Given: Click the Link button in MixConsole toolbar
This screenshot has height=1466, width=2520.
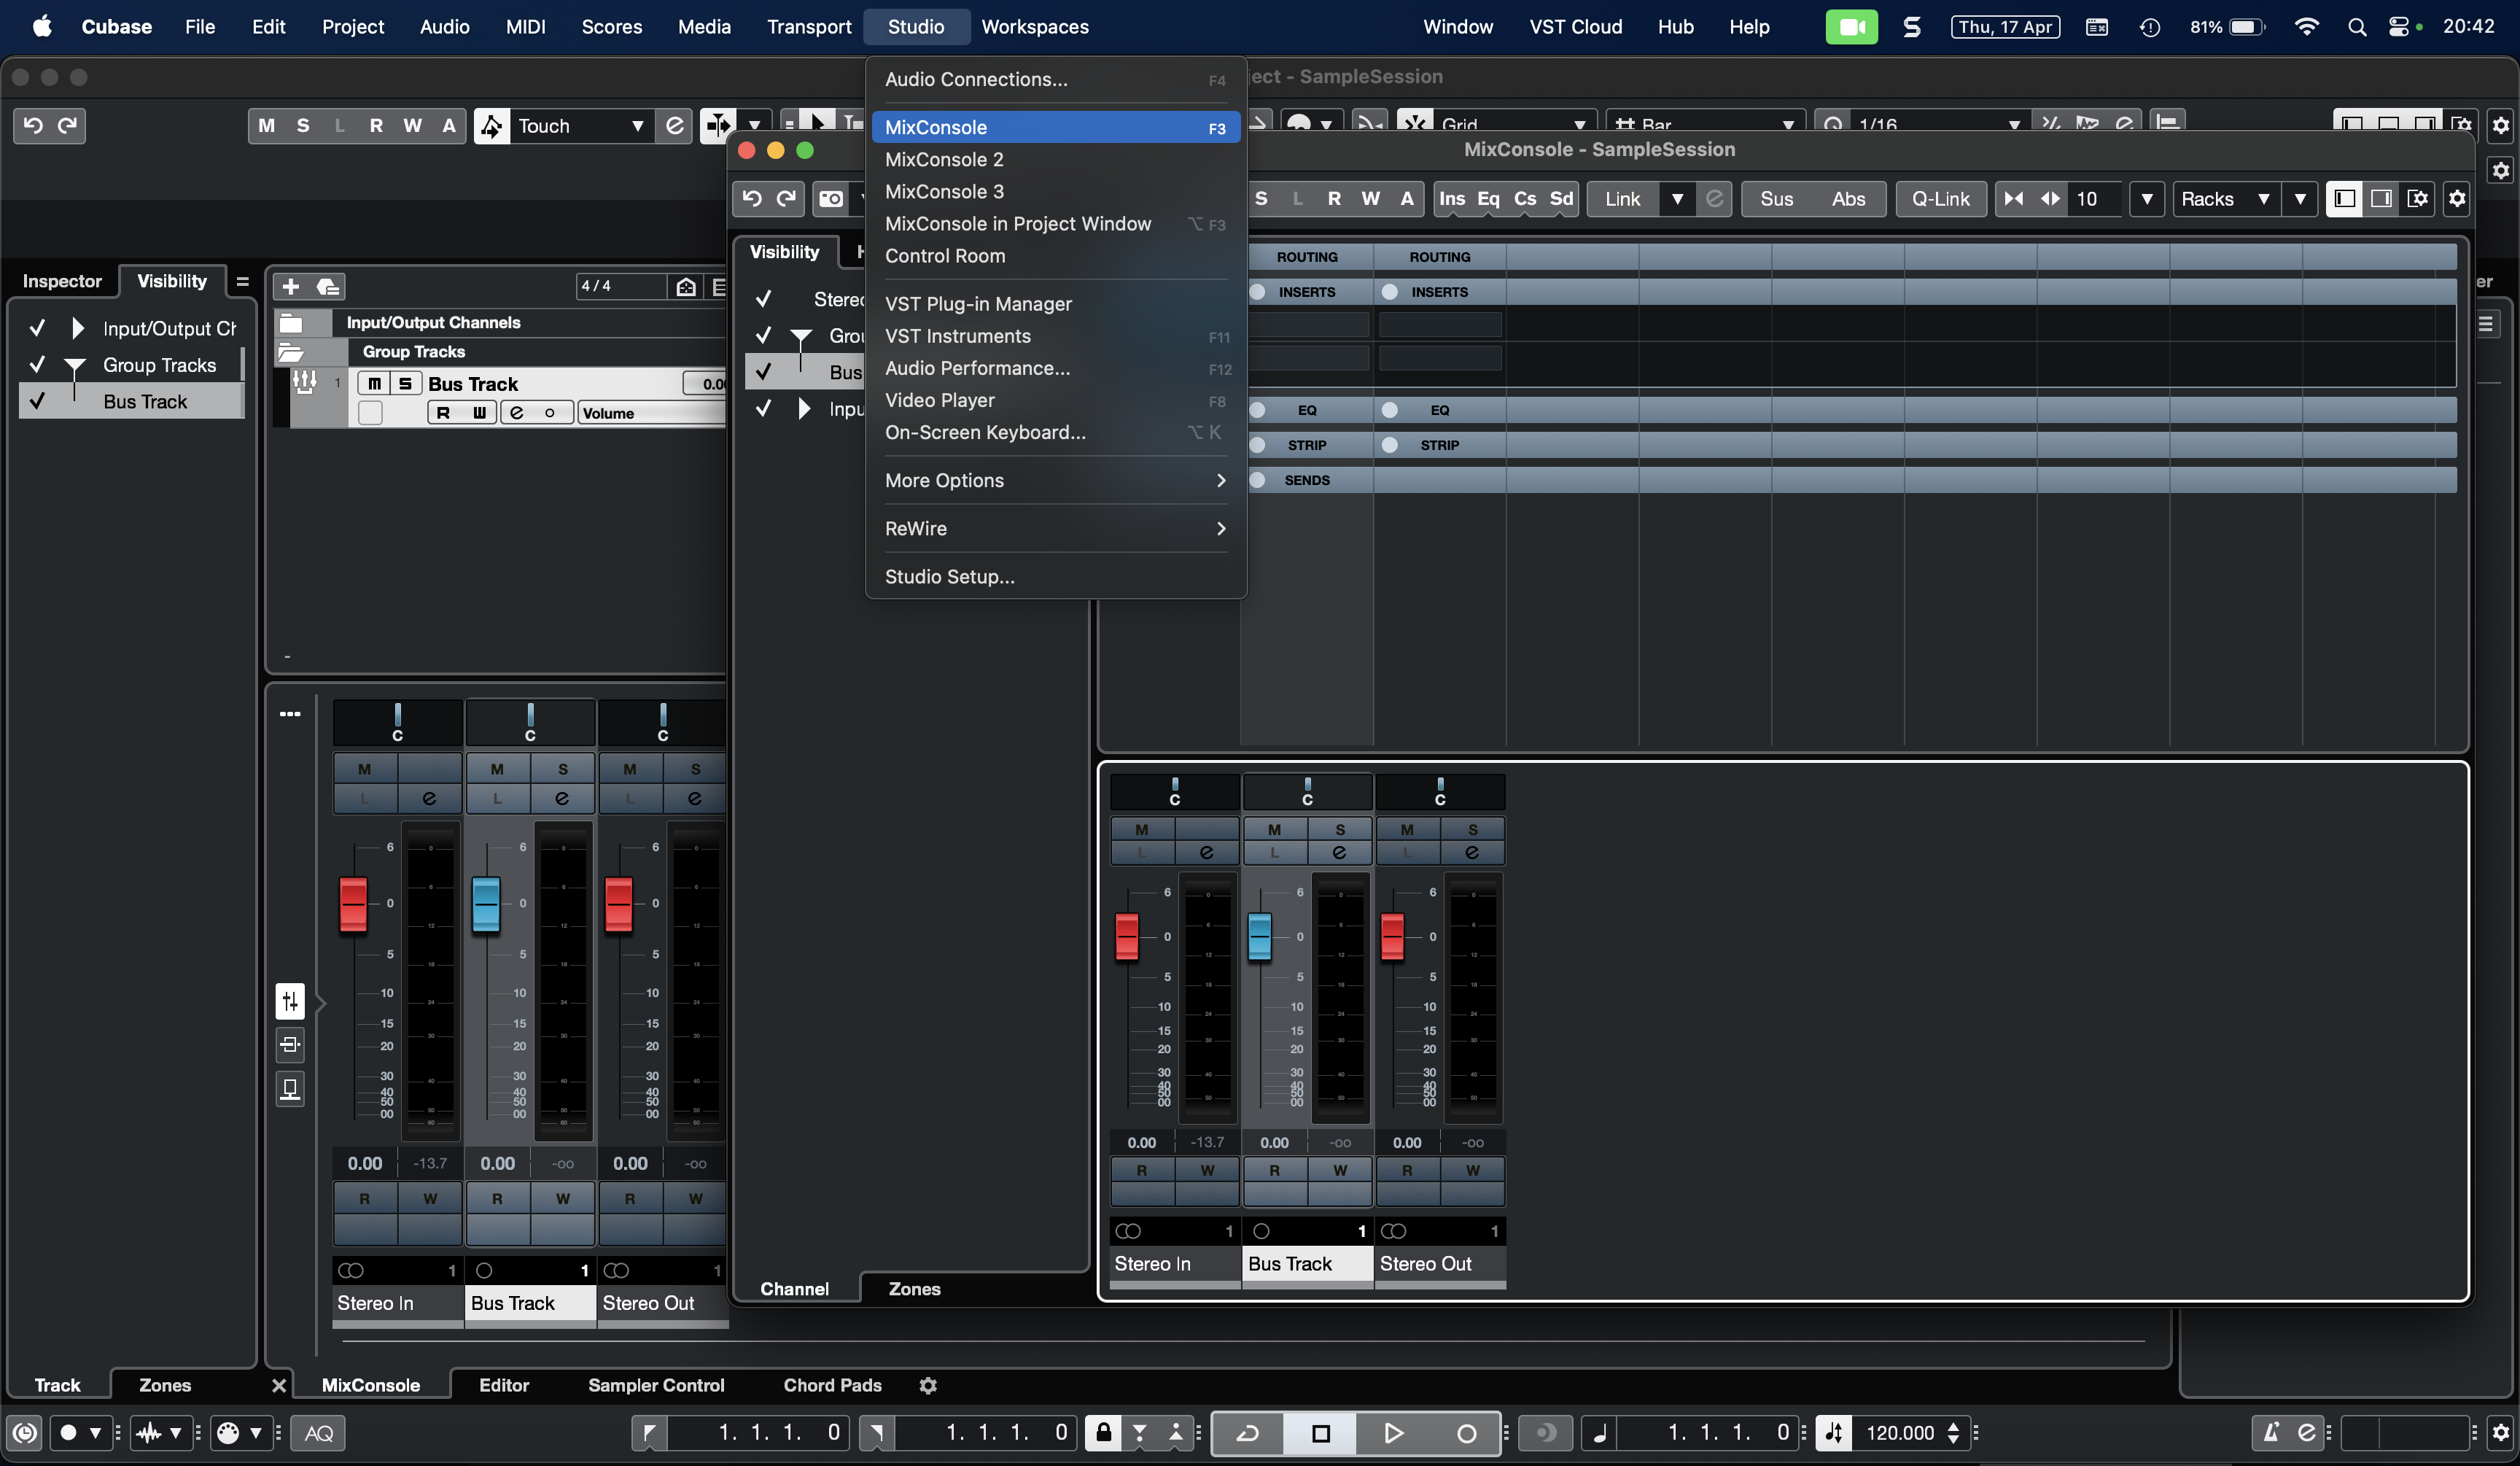Looking at the screenshot, I should (x=1622, y=198).
